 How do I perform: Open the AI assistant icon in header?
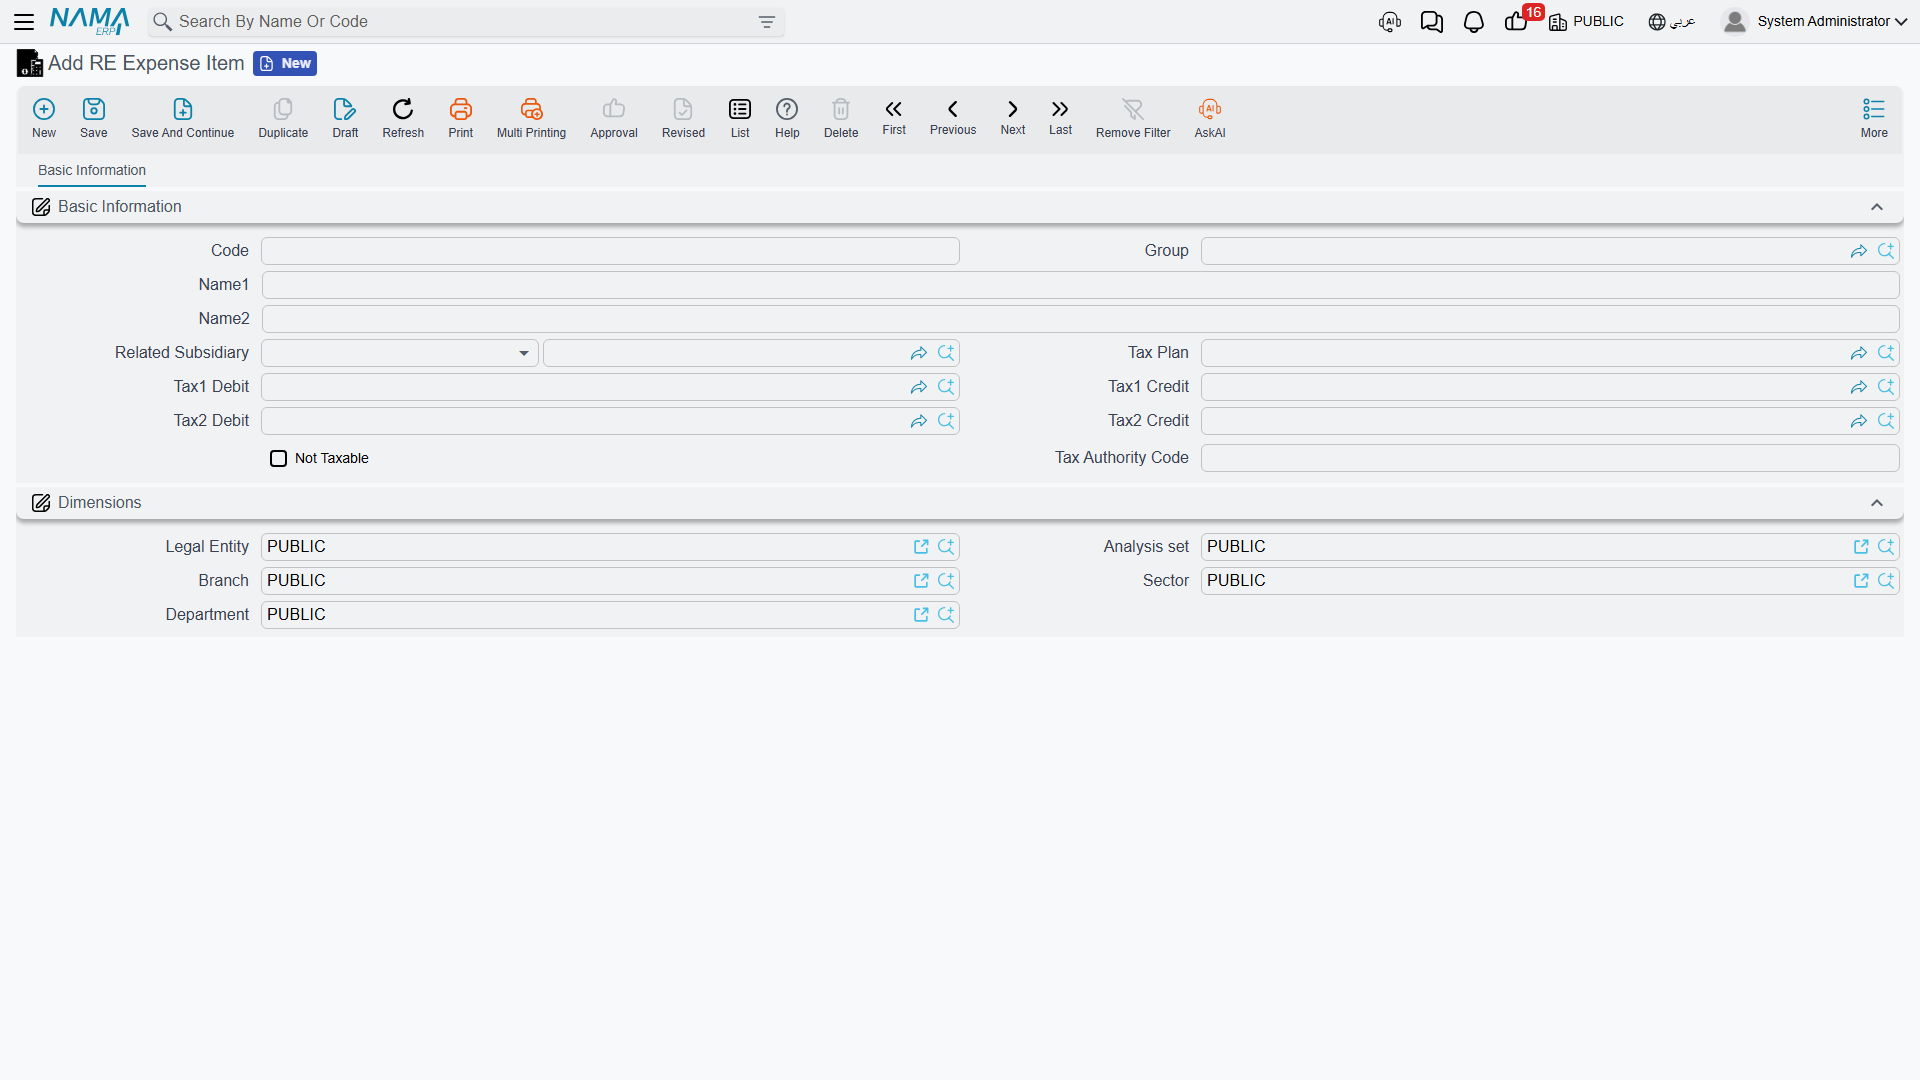[1390, 22]
